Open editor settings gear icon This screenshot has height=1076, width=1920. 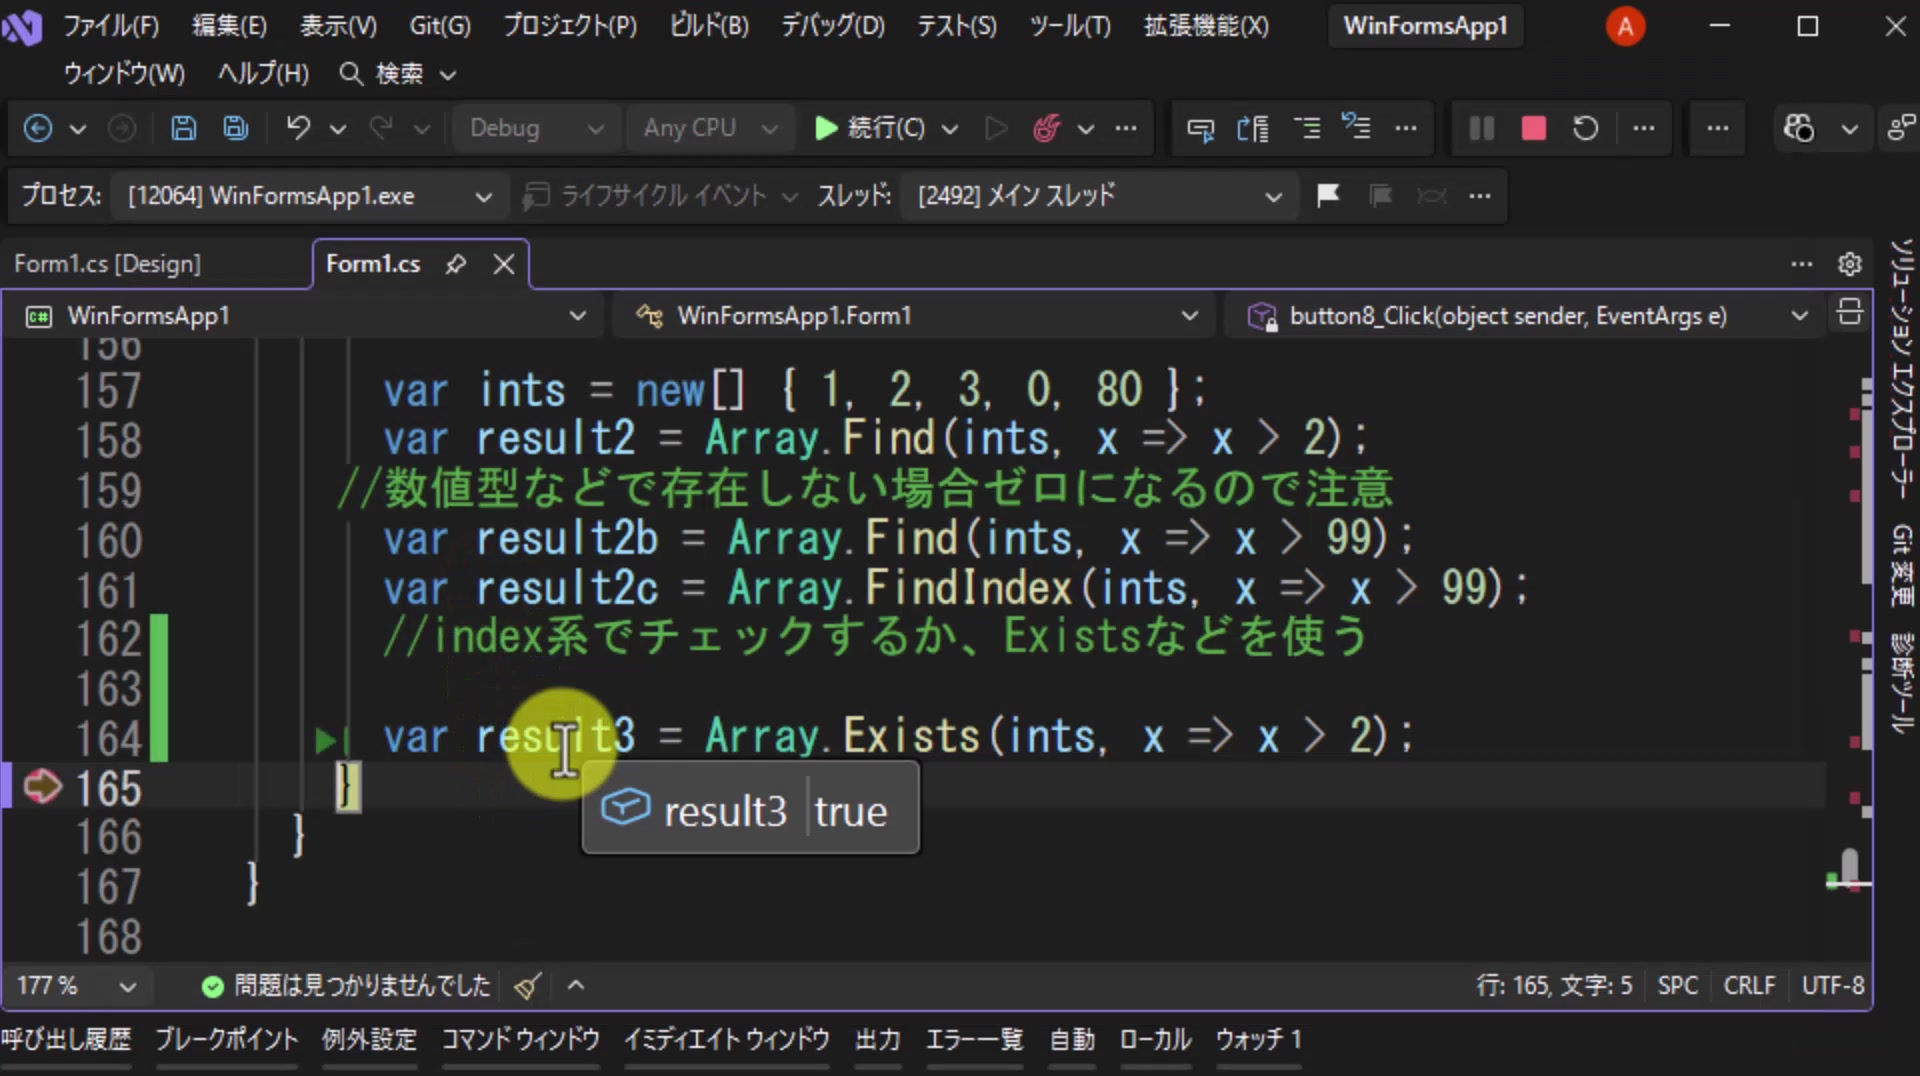pos(1850,264)
